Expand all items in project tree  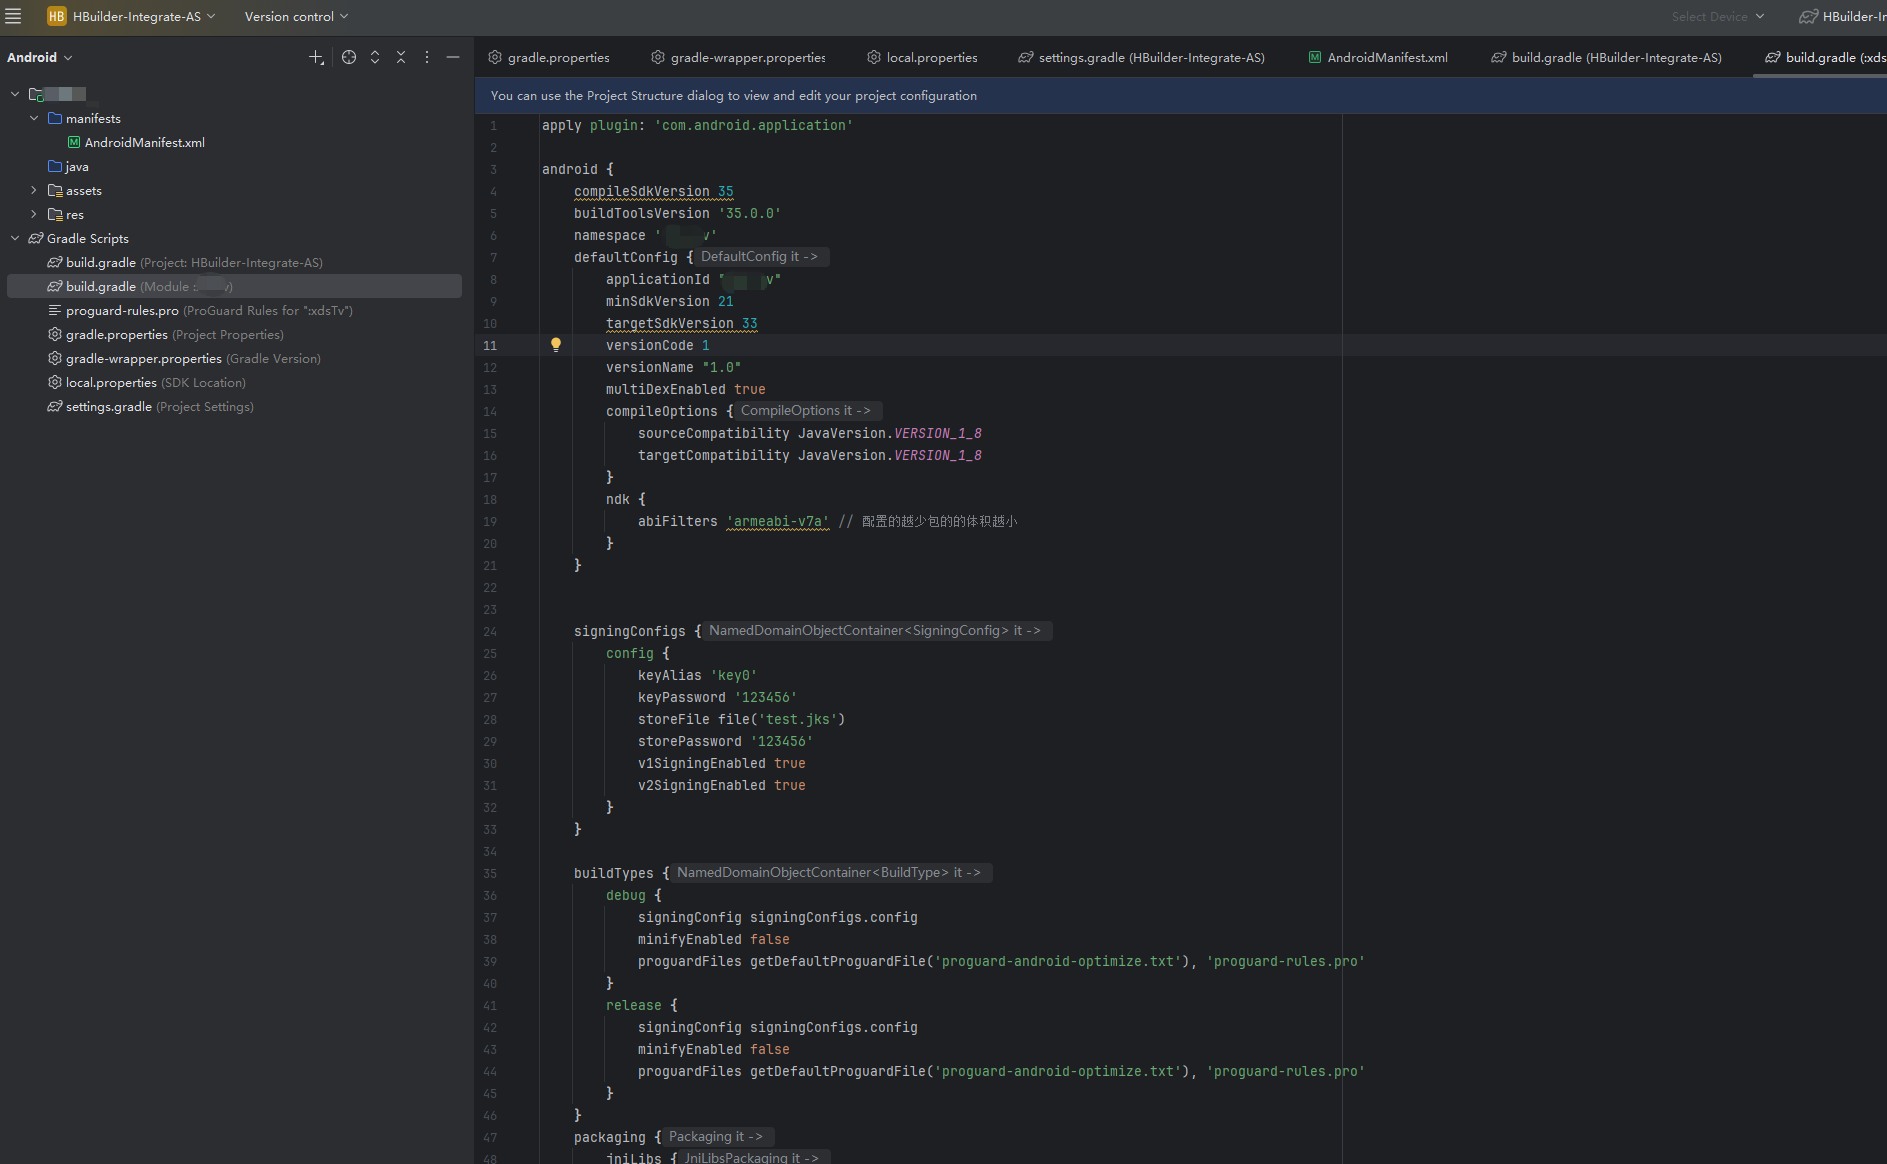pos(375,57)
